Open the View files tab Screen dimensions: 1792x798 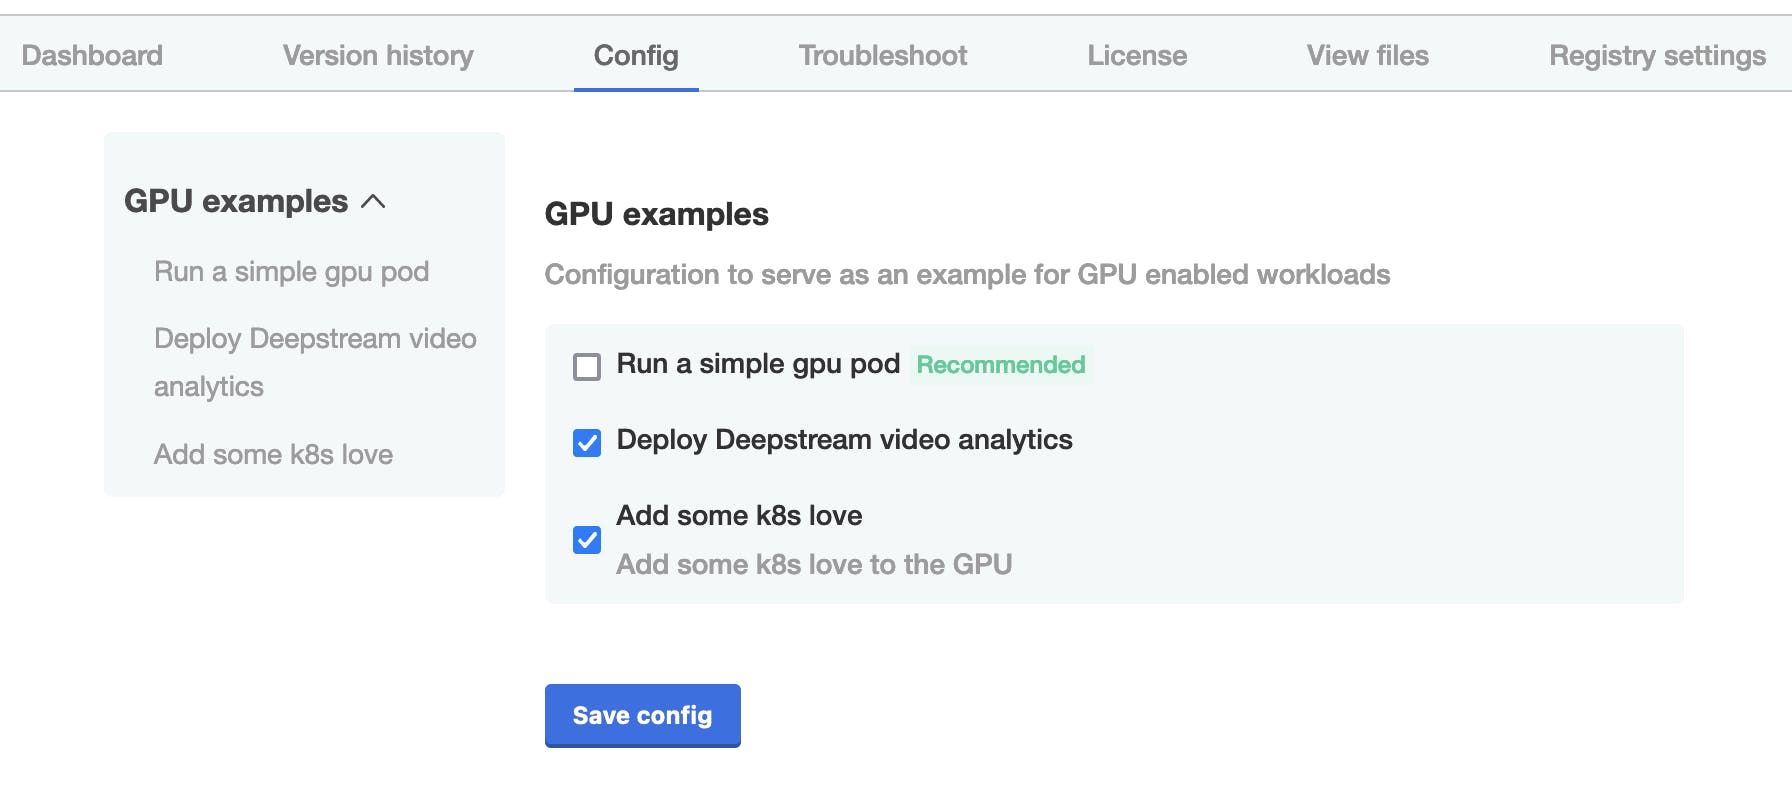pos(1367,56)
